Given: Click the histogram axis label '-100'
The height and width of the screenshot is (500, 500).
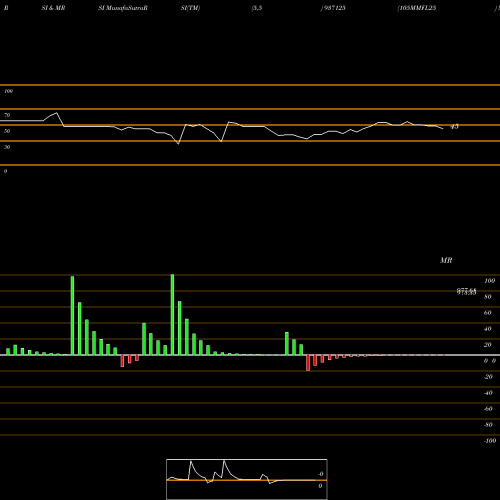Looking at the screenshot, I should coord(490,441).
